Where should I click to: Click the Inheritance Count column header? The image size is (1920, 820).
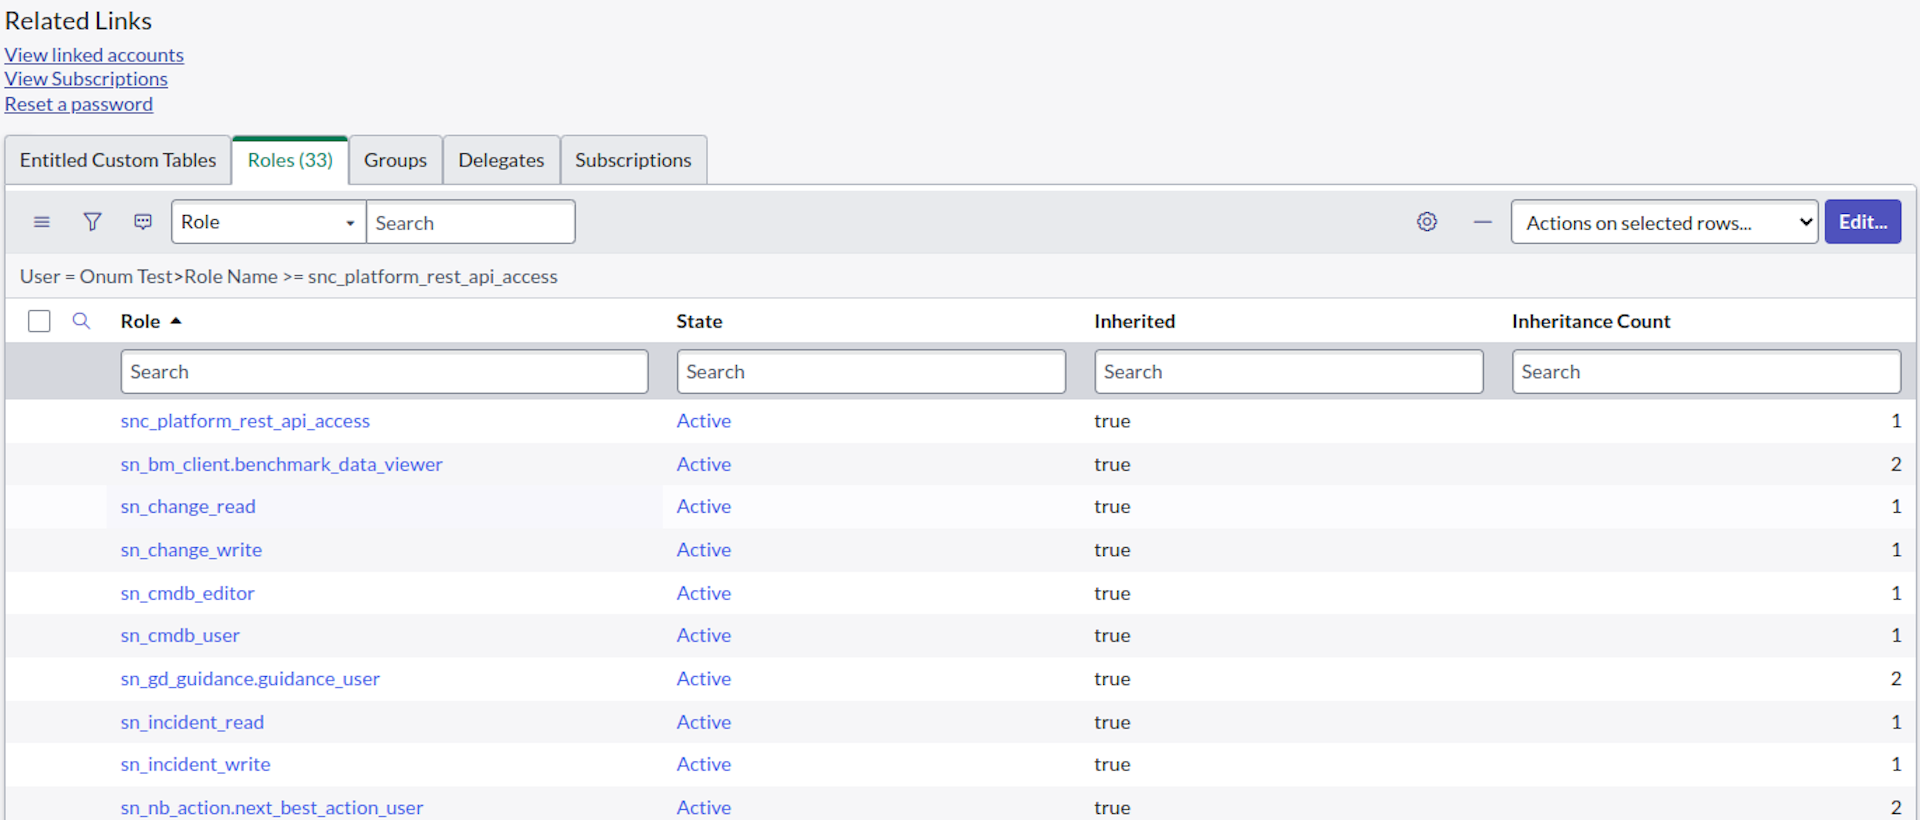[1591, 321]
